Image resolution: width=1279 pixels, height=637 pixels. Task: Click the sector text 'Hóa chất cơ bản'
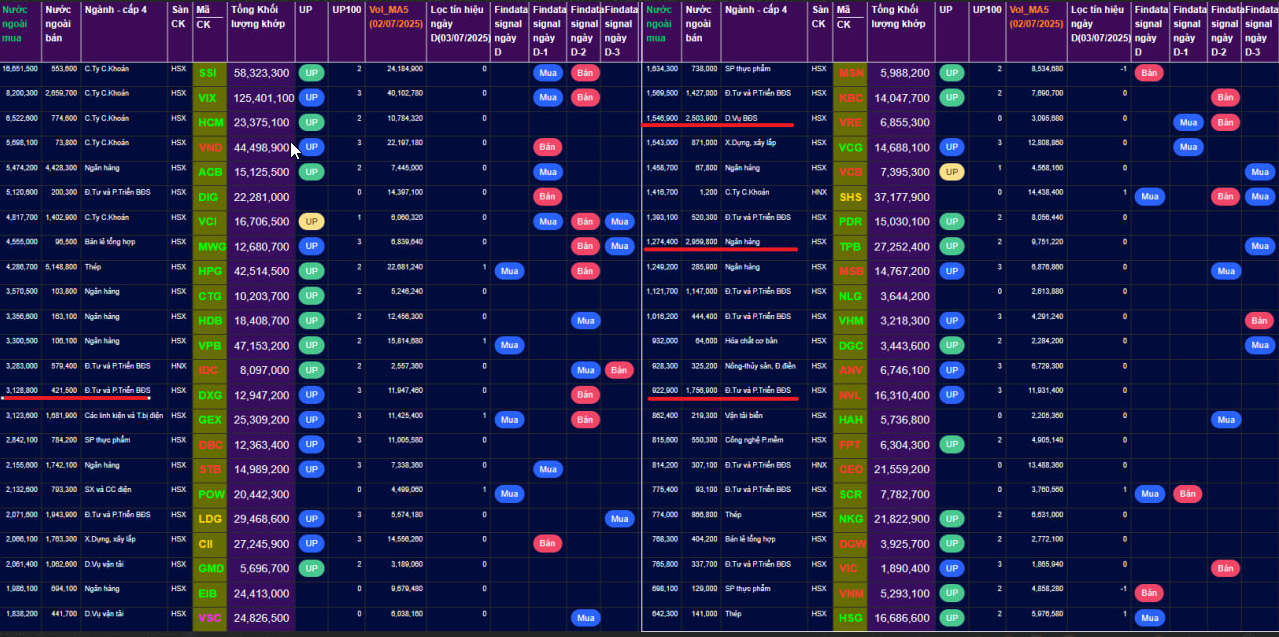[751, 341]
